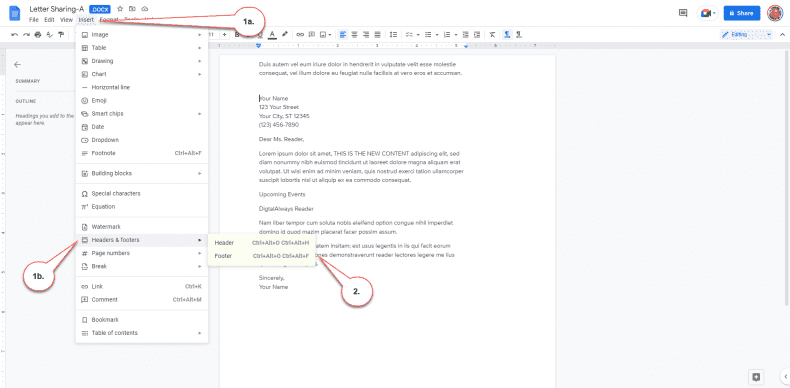The width and height of the screenshot is (790, 388).
Task: Close the outline panel with back arrow
Action: coord(18,64)
